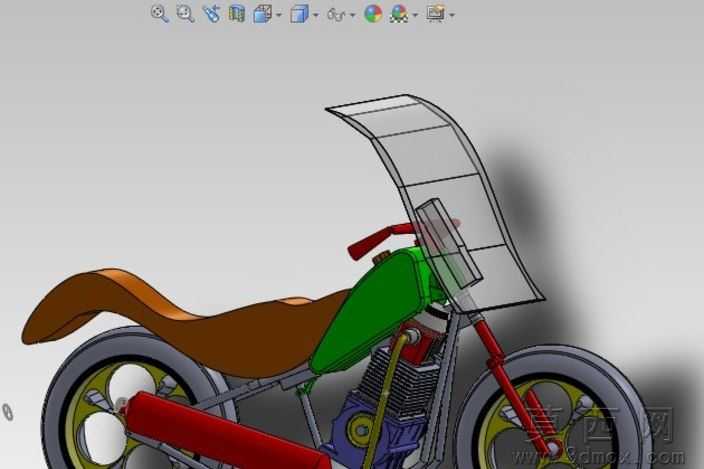Screen dimensions: 704x469
Task: Click the Hide/Show Items glasses icon
Action: [336, 15]
